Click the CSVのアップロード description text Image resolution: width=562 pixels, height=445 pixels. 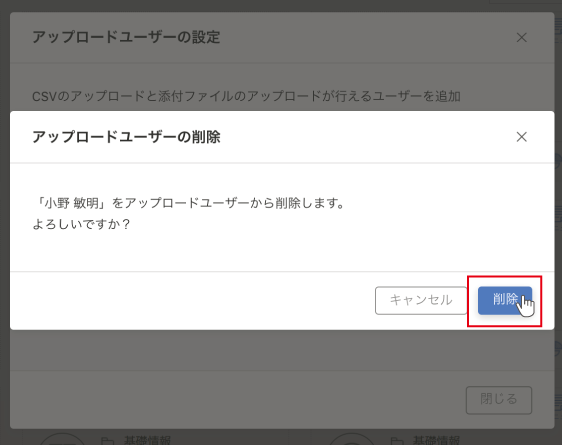(x=246, y=96)
